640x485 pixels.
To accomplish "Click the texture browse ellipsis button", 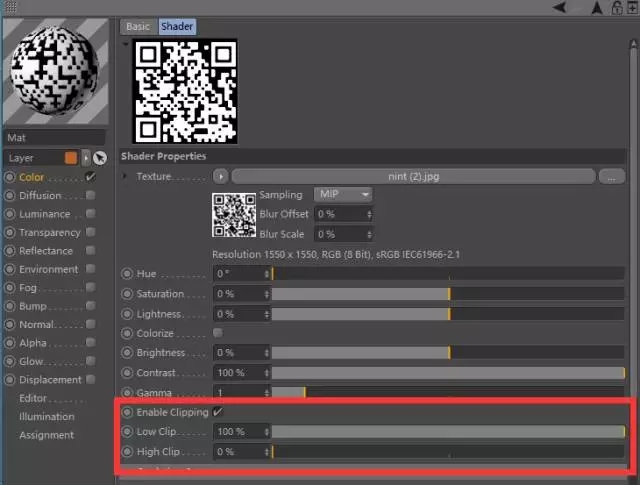I will click(x=611, y=177).
